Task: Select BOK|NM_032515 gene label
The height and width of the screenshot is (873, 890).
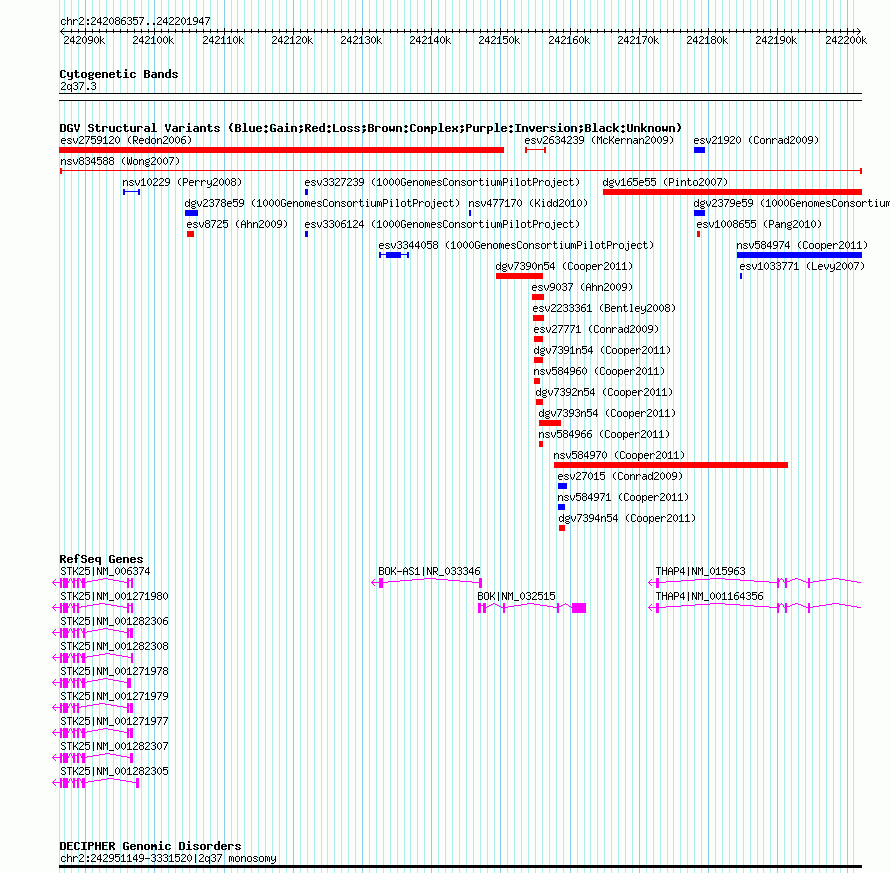Action: click(x=516, y=596)
